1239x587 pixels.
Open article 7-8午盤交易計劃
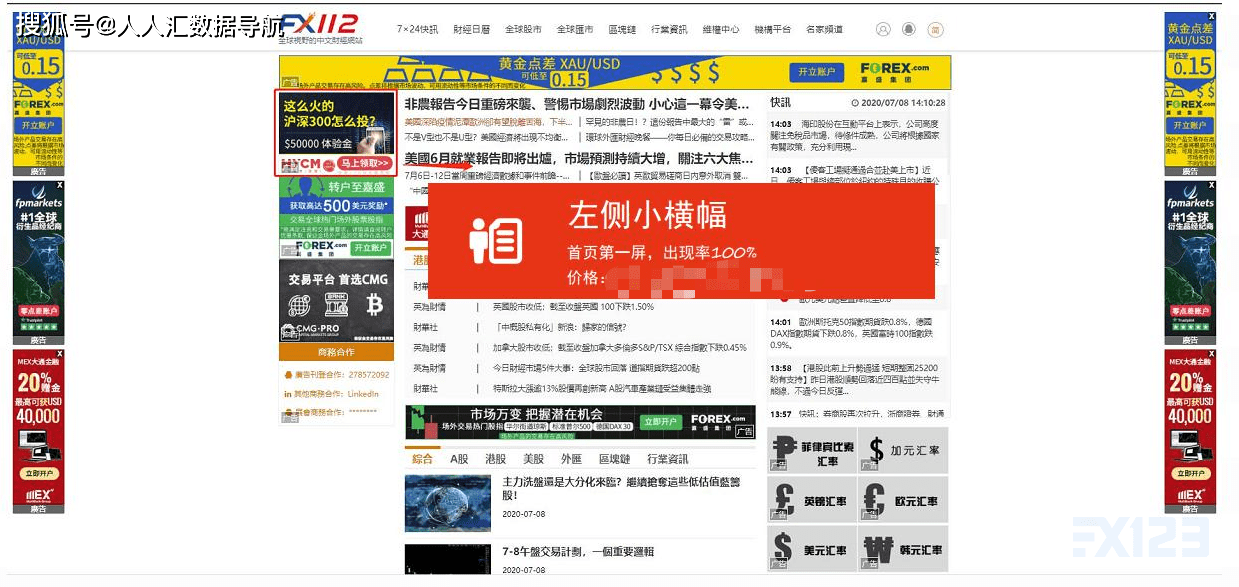point(578,552)
